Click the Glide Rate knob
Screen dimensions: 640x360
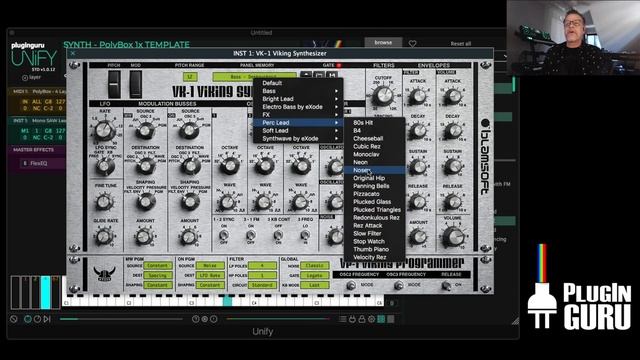[104, 236]
